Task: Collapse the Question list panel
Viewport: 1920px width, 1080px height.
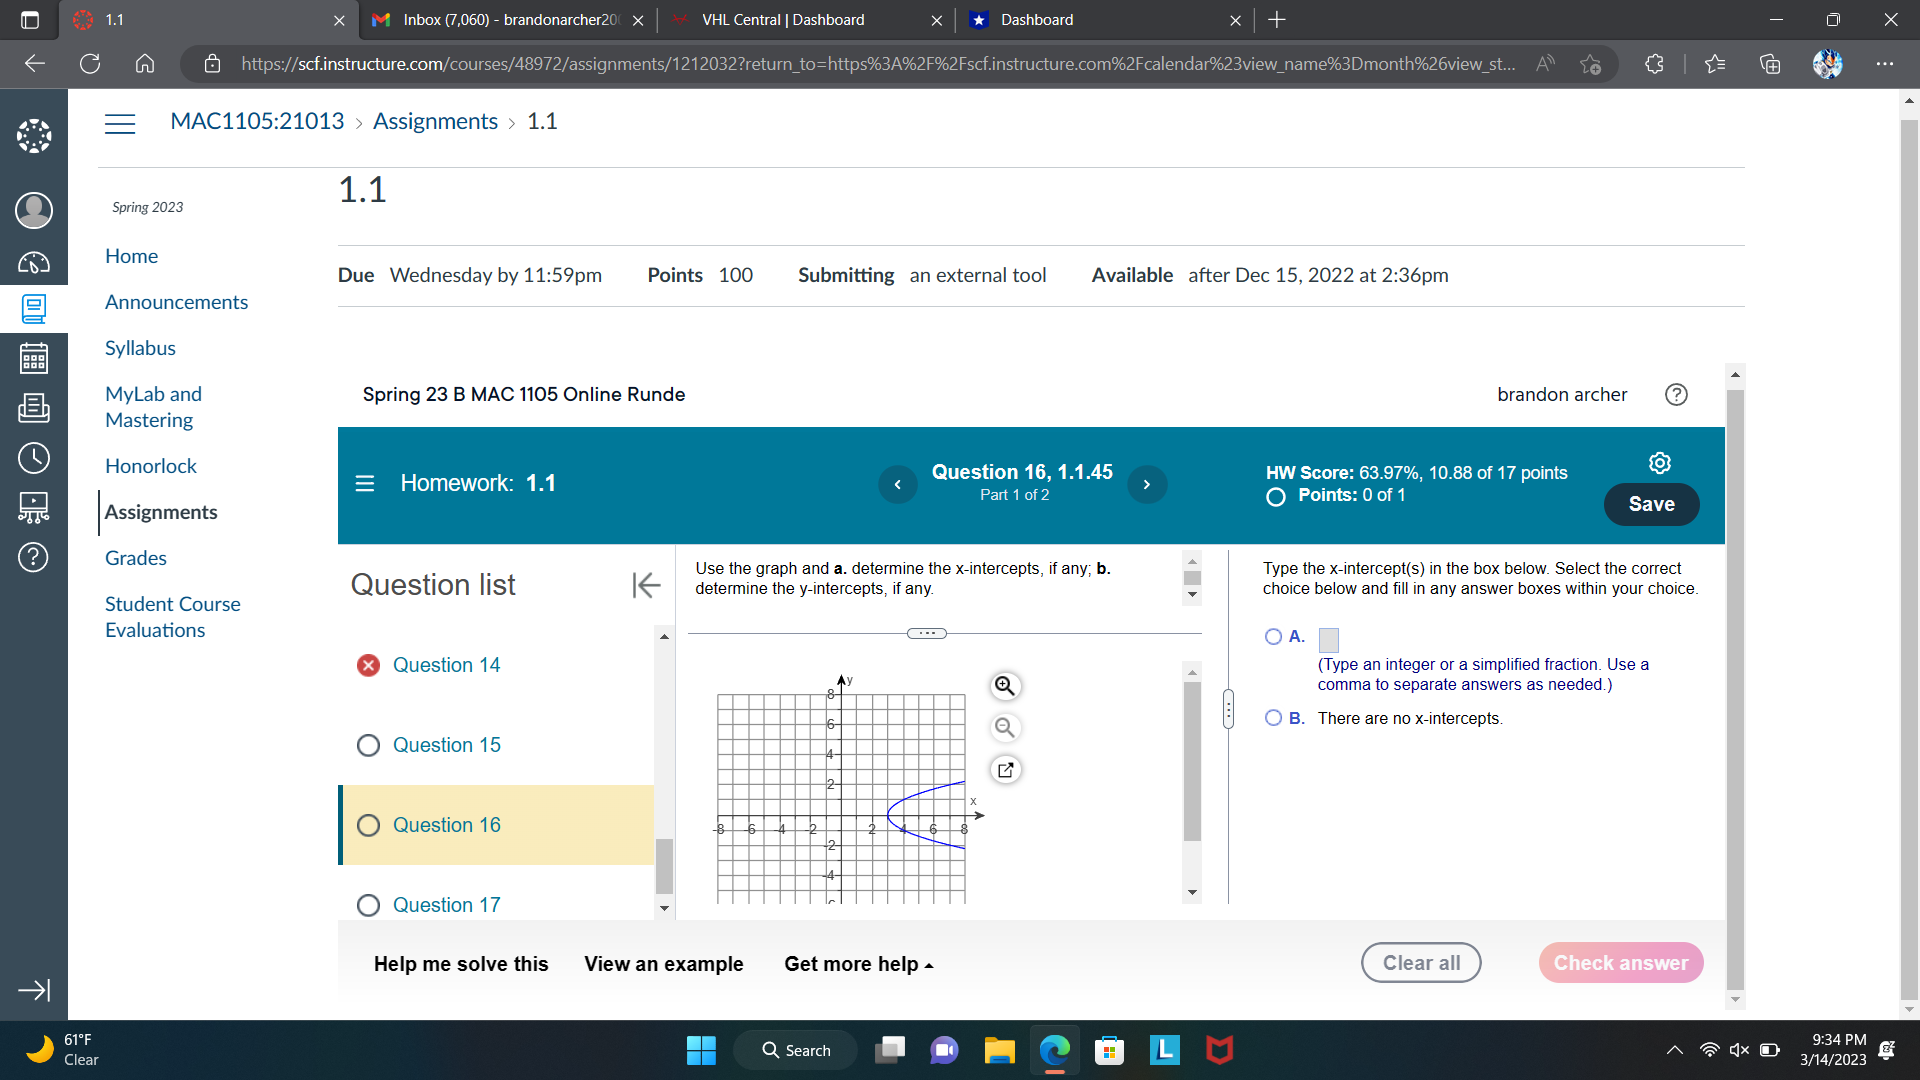Action: pyautogui.click(x=646, y=585)
